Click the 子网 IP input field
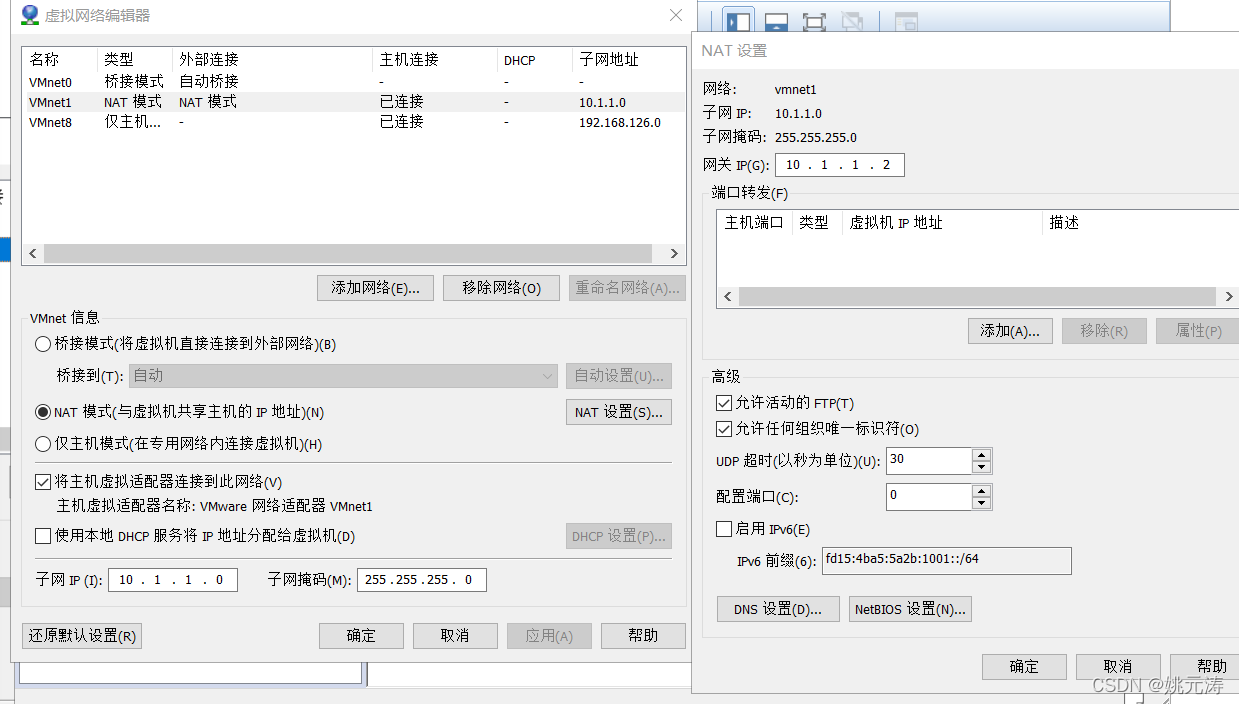Screen dimensions: 1239x704 173,580
